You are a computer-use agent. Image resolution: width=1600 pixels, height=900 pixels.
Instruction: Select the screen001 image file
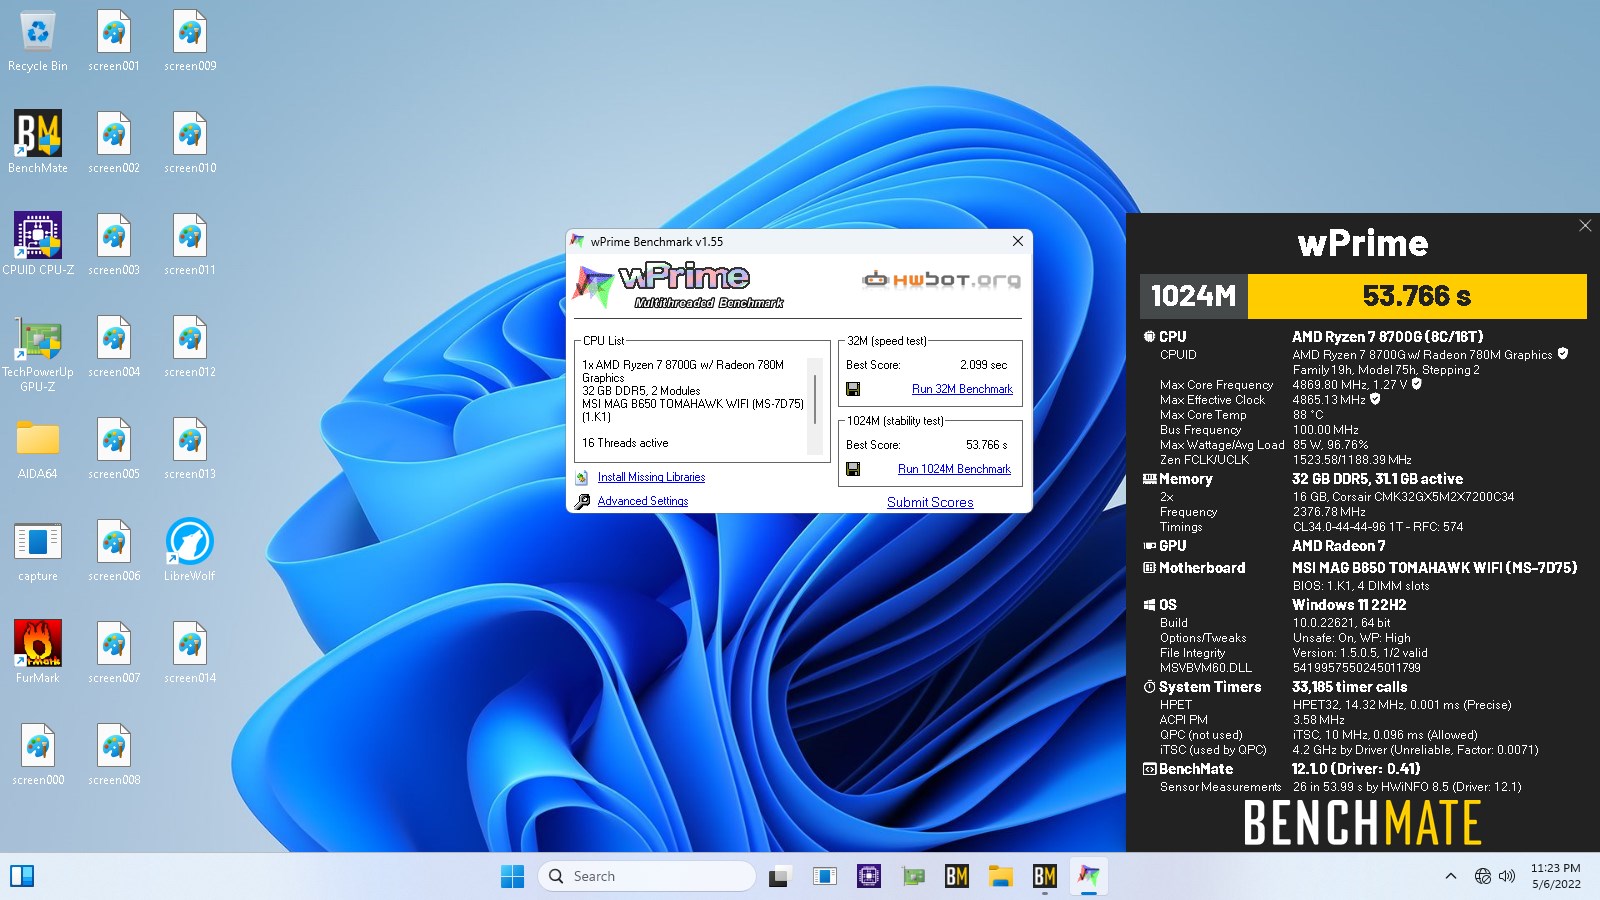[x=114, y=41]
